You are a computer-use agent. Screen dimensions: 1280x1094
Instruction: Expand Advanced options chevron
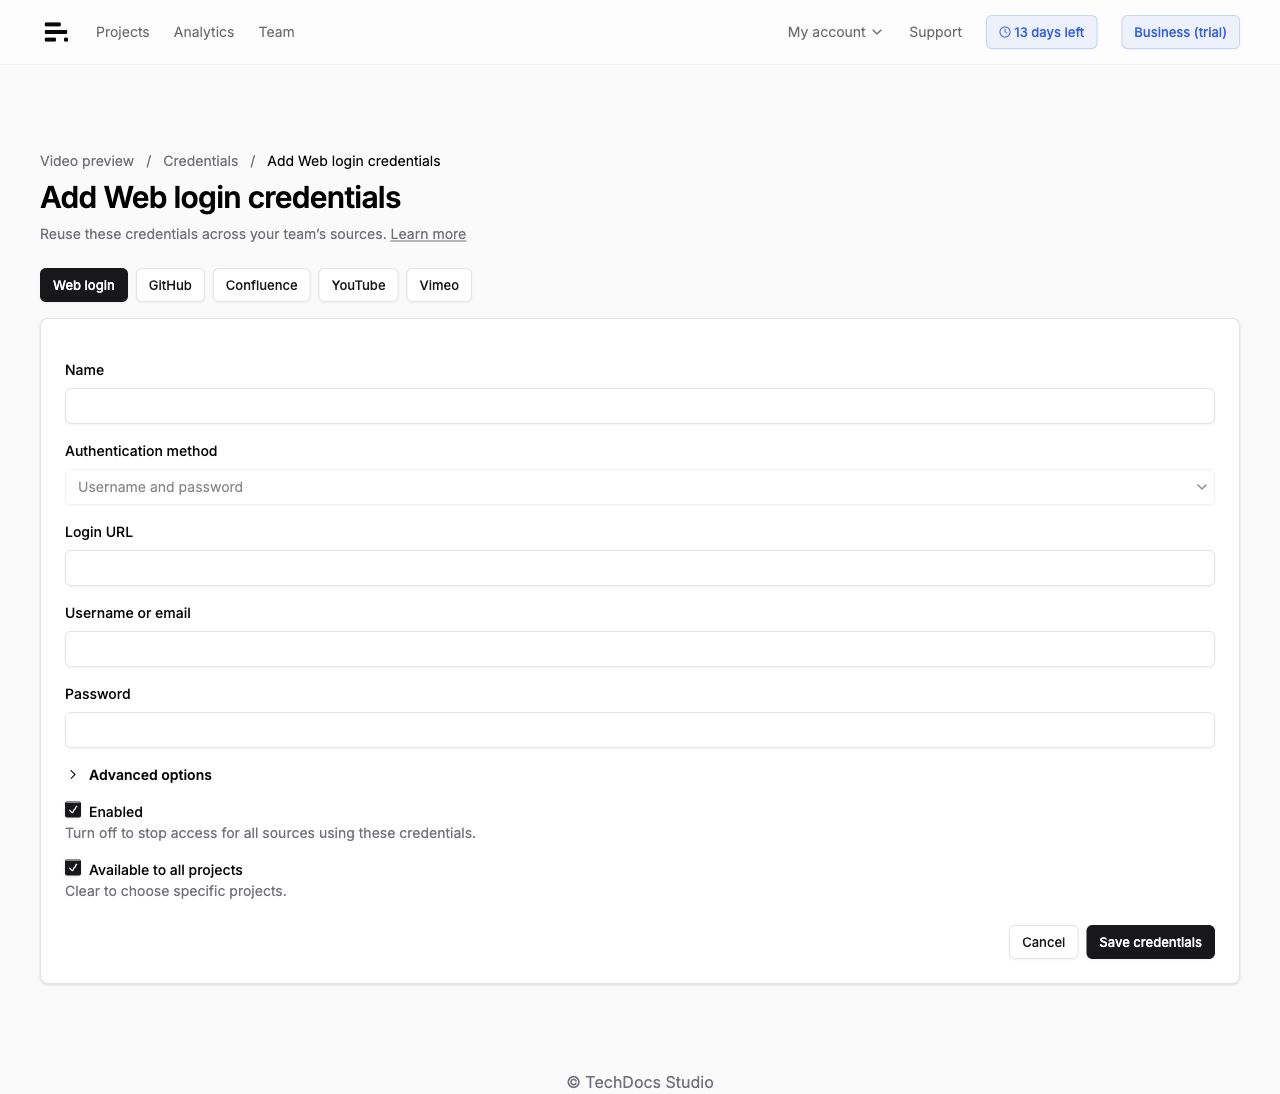click(x=73, y=775)
